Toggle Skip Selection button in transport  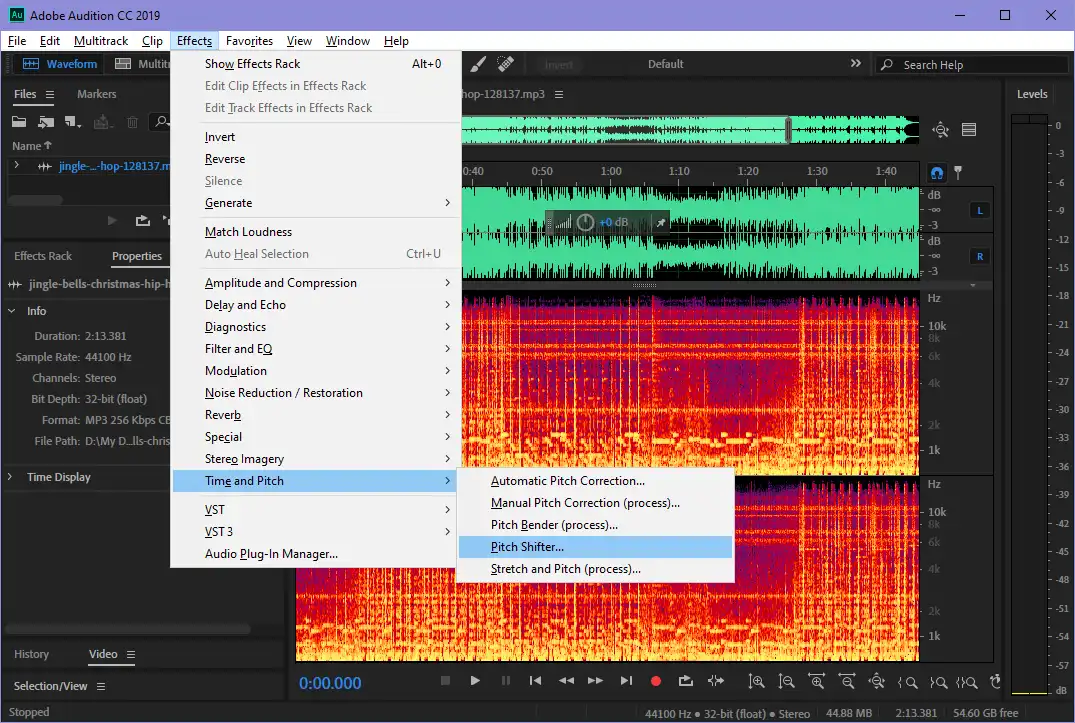[x=716, y=681]
